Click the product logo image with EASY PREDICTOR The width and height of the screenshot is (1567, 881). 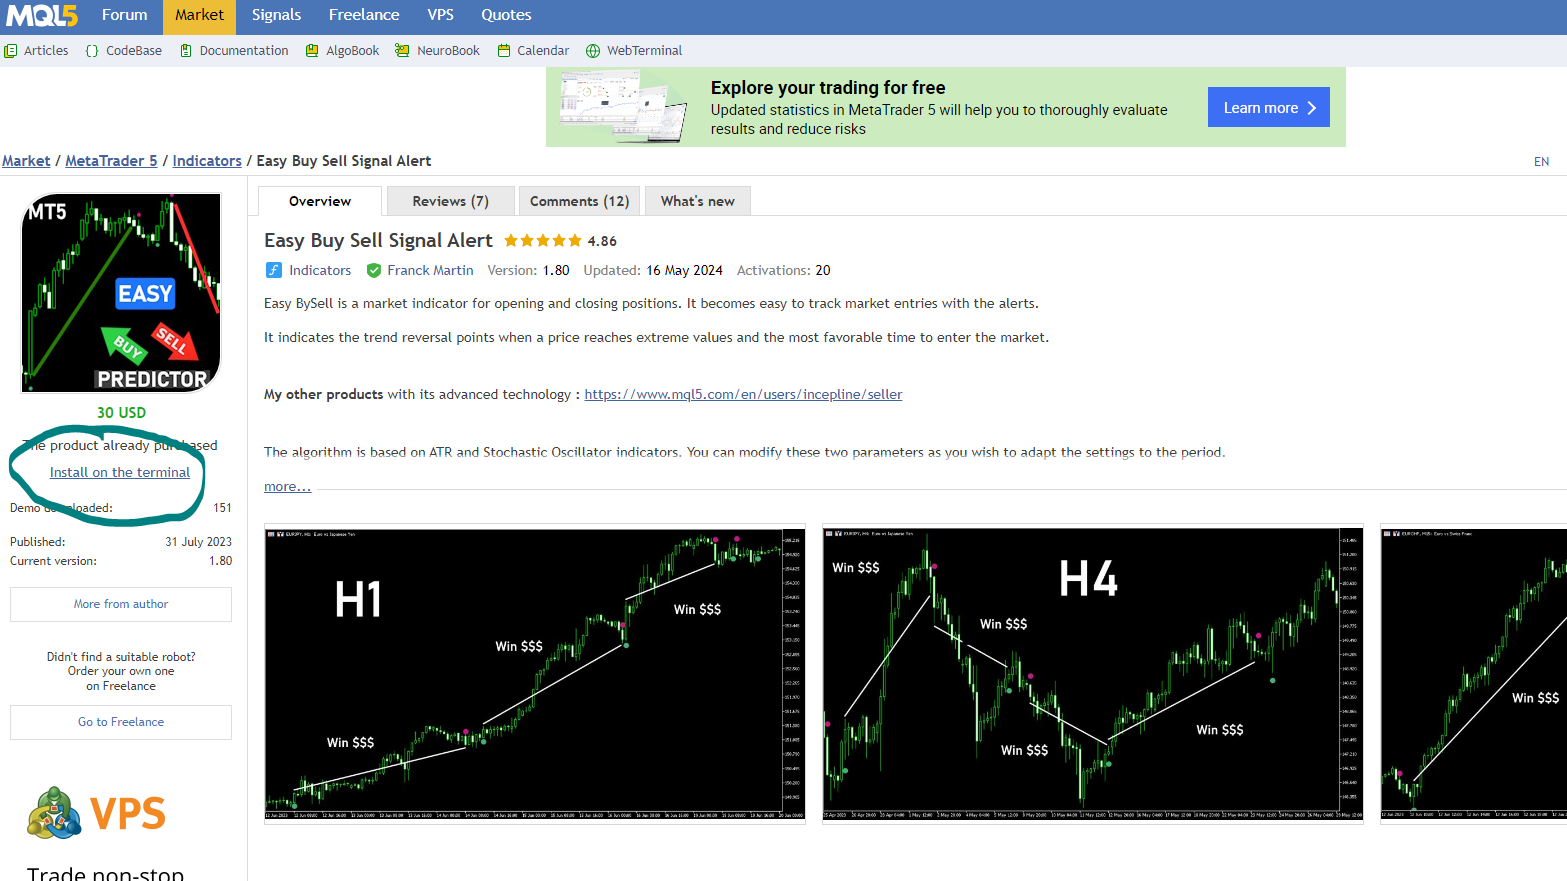click(121, 292)
